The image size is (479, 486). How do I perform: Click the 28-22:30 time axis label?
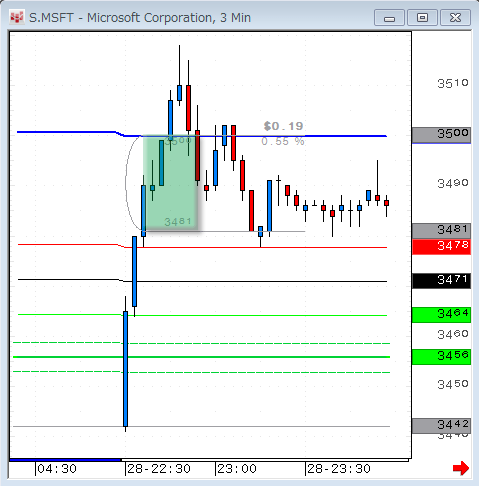(x=159, y=469)
